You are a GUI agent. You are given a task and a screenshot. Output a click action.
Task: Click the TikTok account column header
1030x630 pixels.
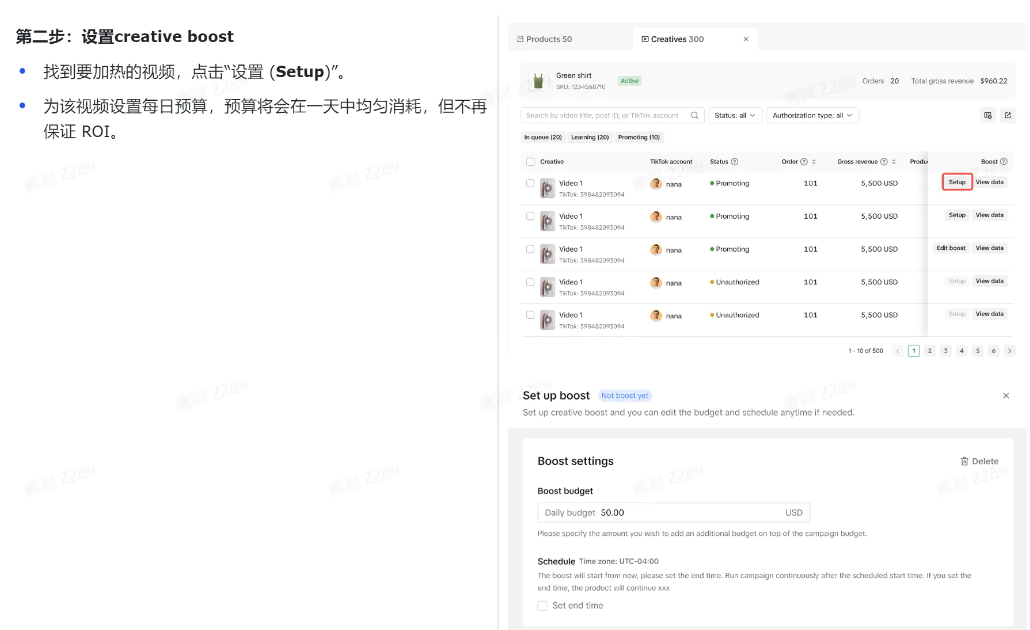[671, 162]
